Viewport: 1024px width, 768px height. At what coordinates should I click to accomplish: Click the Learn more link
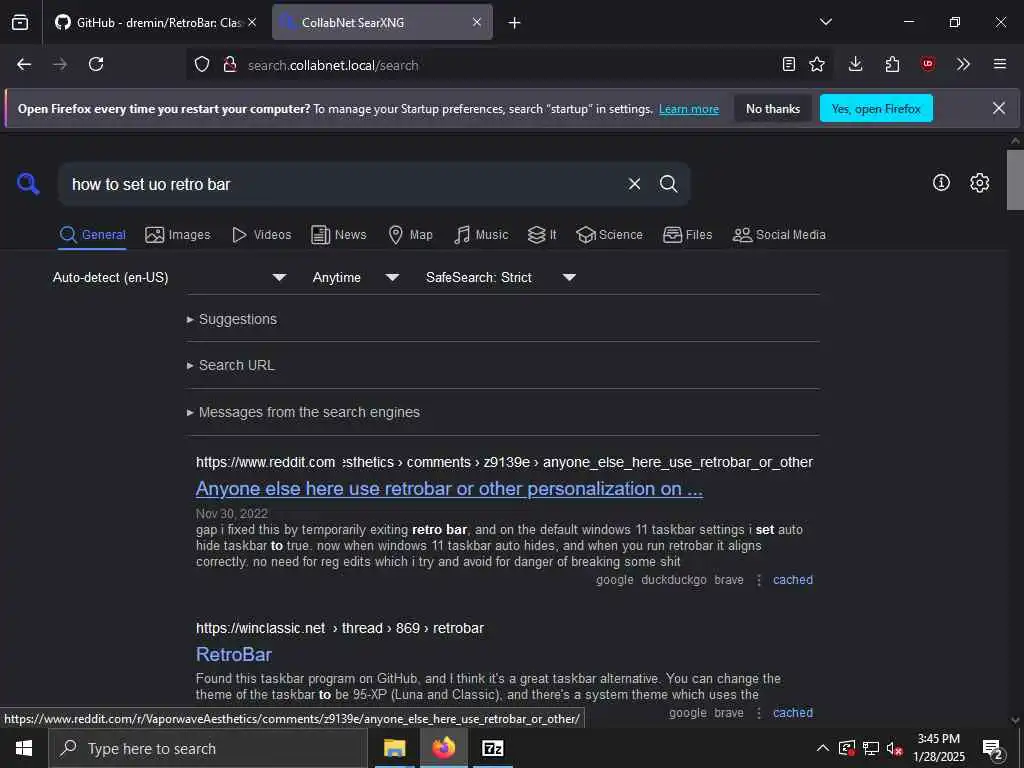tap(689, 109)
